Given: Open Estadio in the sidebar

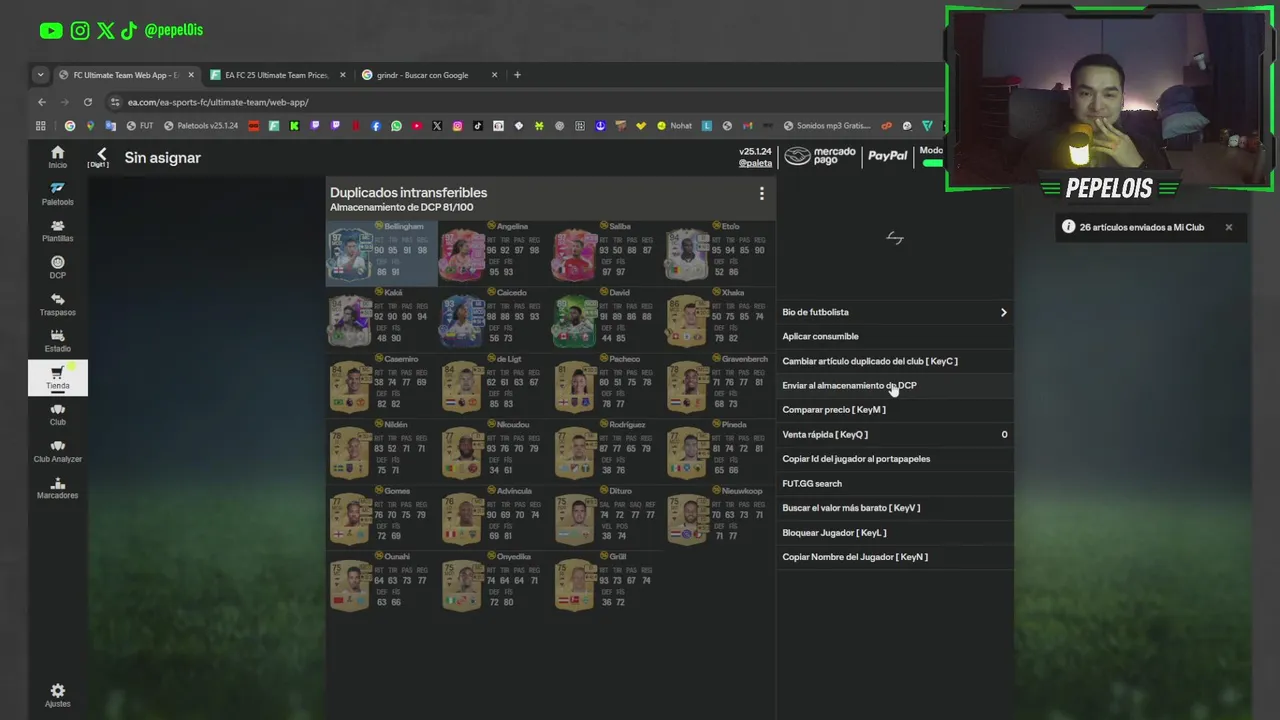Looking at the screenshot, I should tap(57, 341).
